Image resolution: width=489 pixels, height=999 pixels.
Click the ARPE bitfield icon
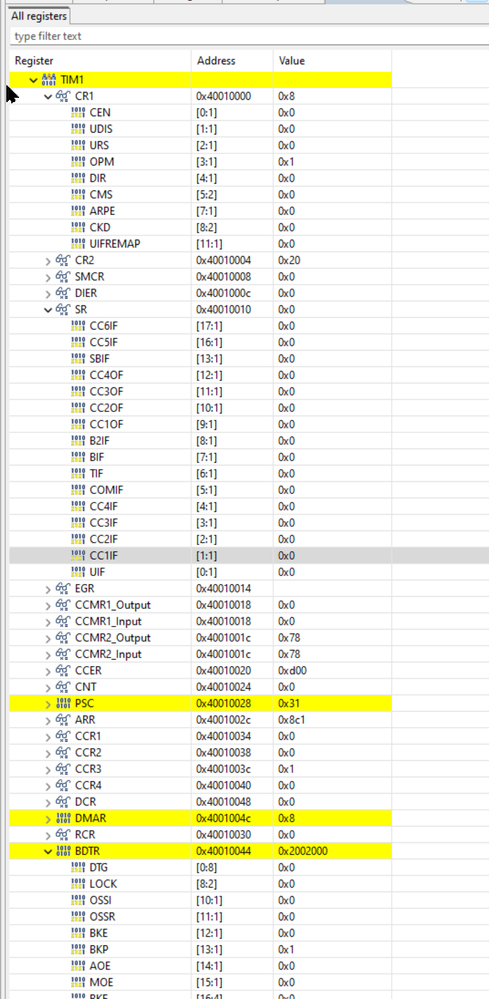(x=78, y=212)
